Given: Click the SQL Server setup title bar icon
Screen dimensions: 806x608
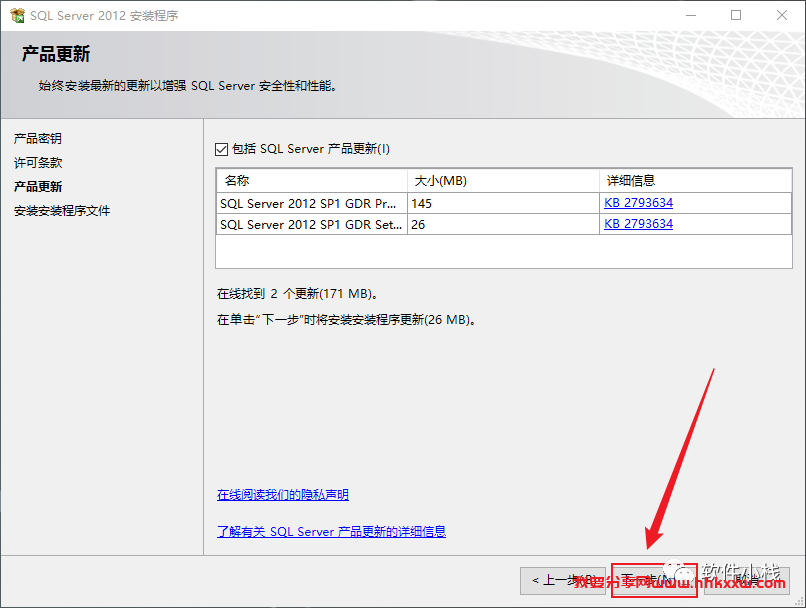Looking at the screenshot, I should pos(17,15).
